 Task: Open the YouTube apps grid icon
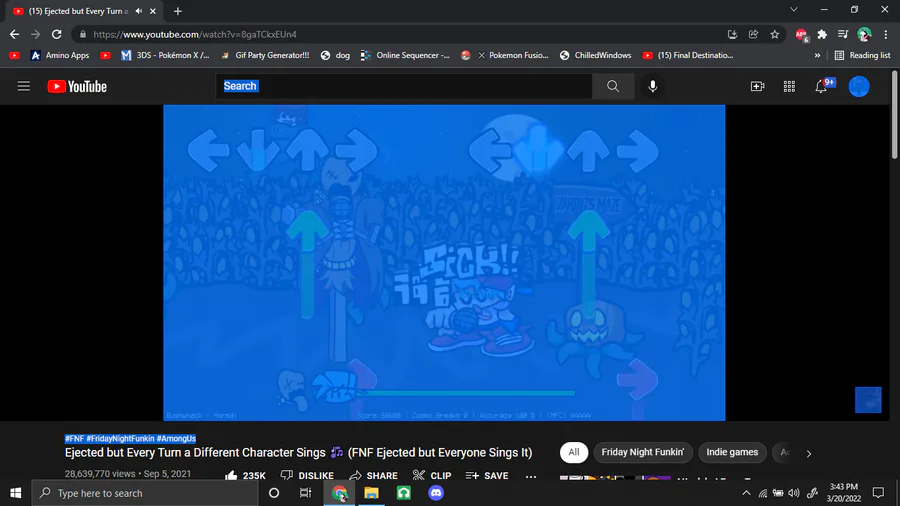pos(789,86)
